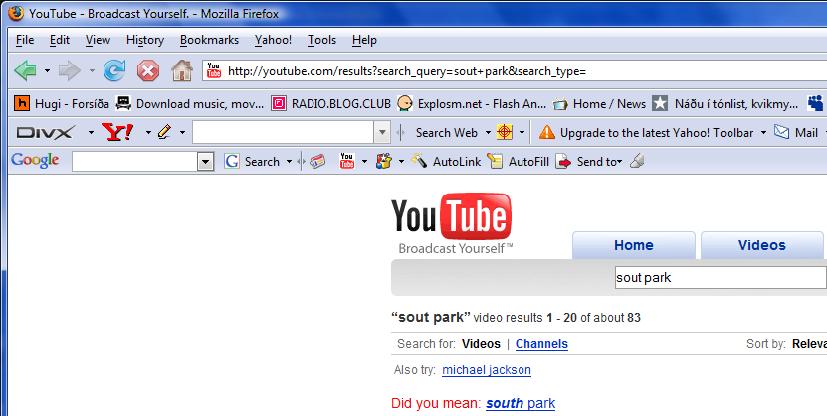The width and height of the screenshot is (827, 416).
Task: Switch to the YouTube Home tab
Action: (x=633, y=245)
